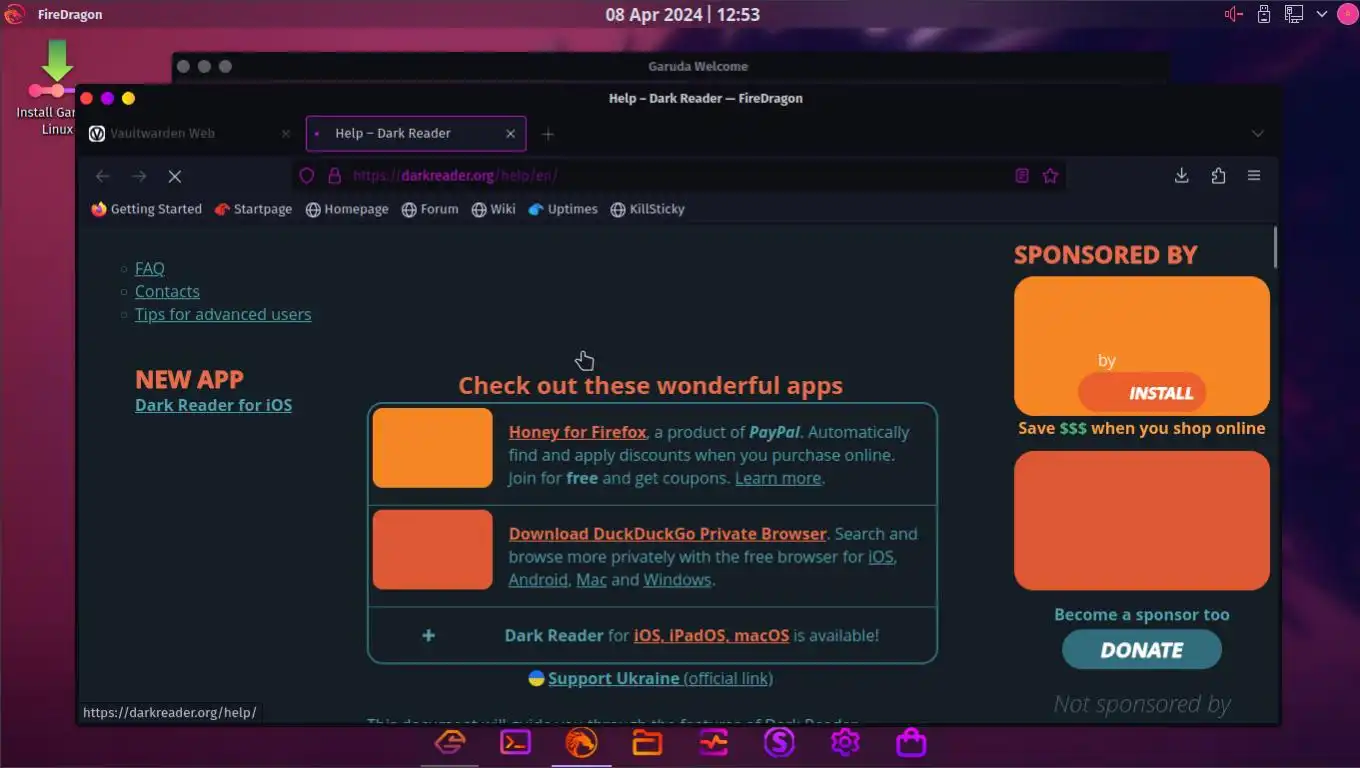Screen dimensions: 1360x768
Task: Close the Help – Dark Reader tab
Action: pos(511,133)
